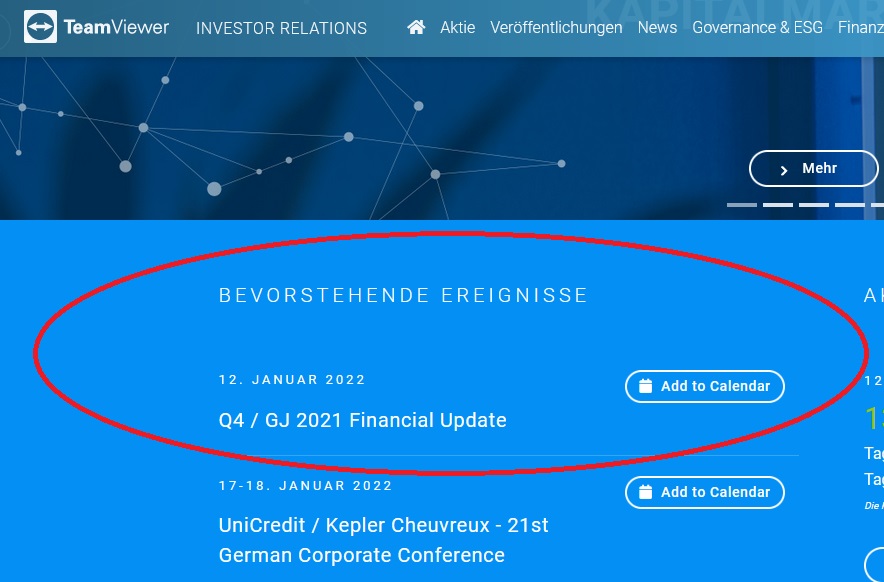The image size is (884, 582).
Task: Open the Veröffentlichungen menu item
Action: [x=556, y=28]
